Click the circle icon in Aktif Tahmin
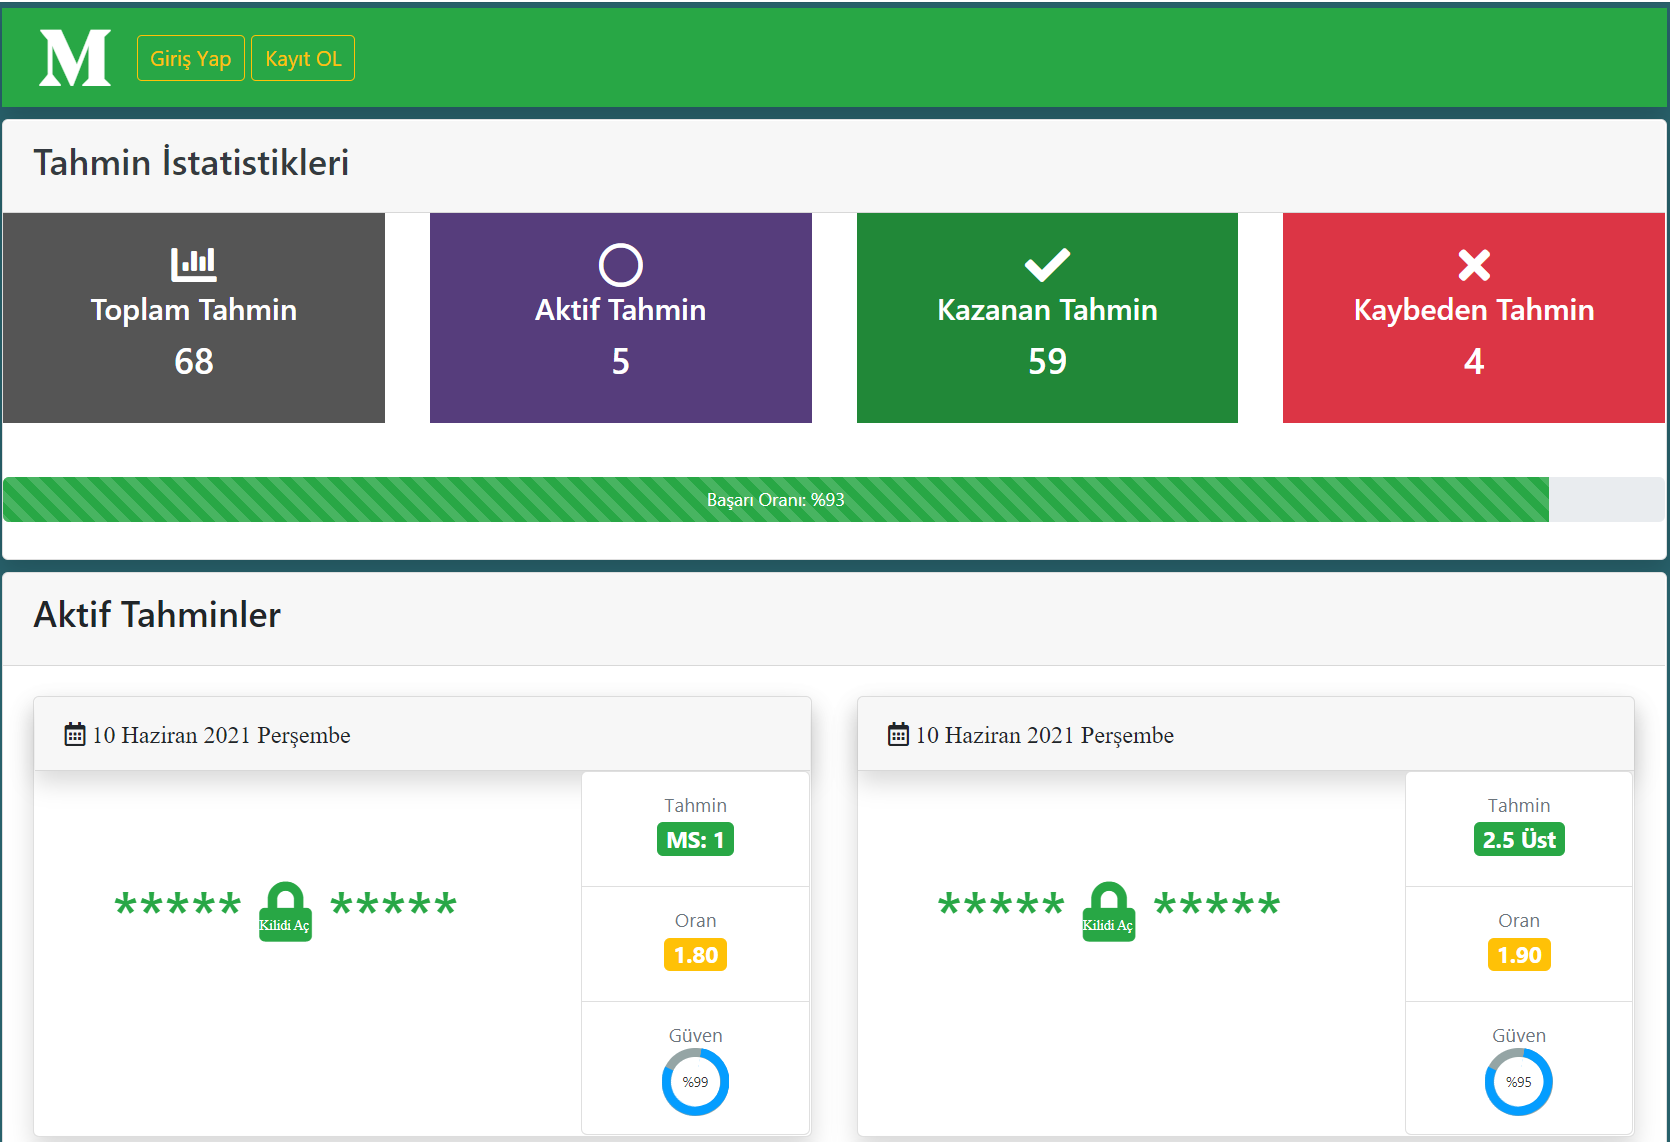 coord(621,265)
